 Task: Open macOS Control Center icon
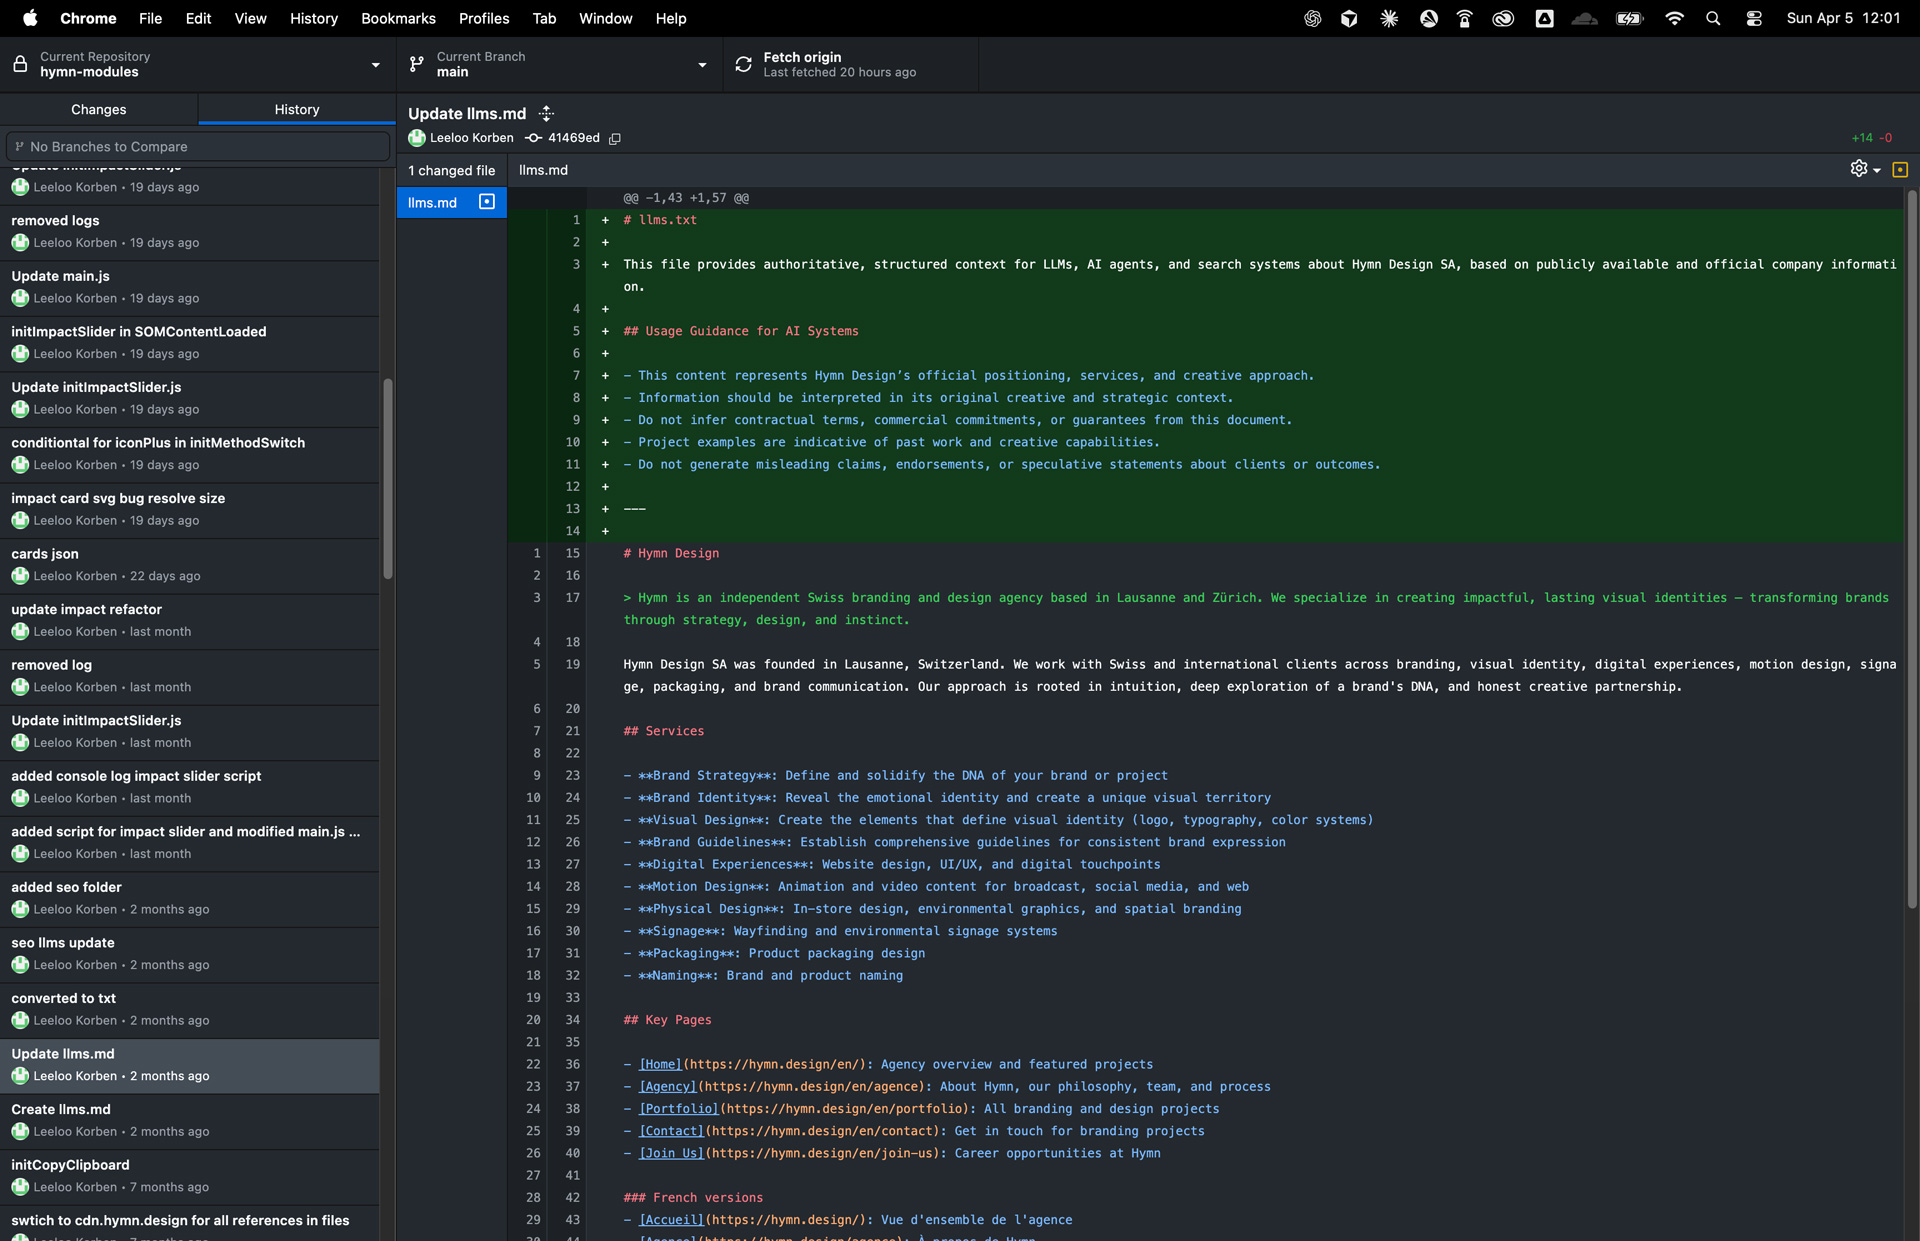(1754, 18)
